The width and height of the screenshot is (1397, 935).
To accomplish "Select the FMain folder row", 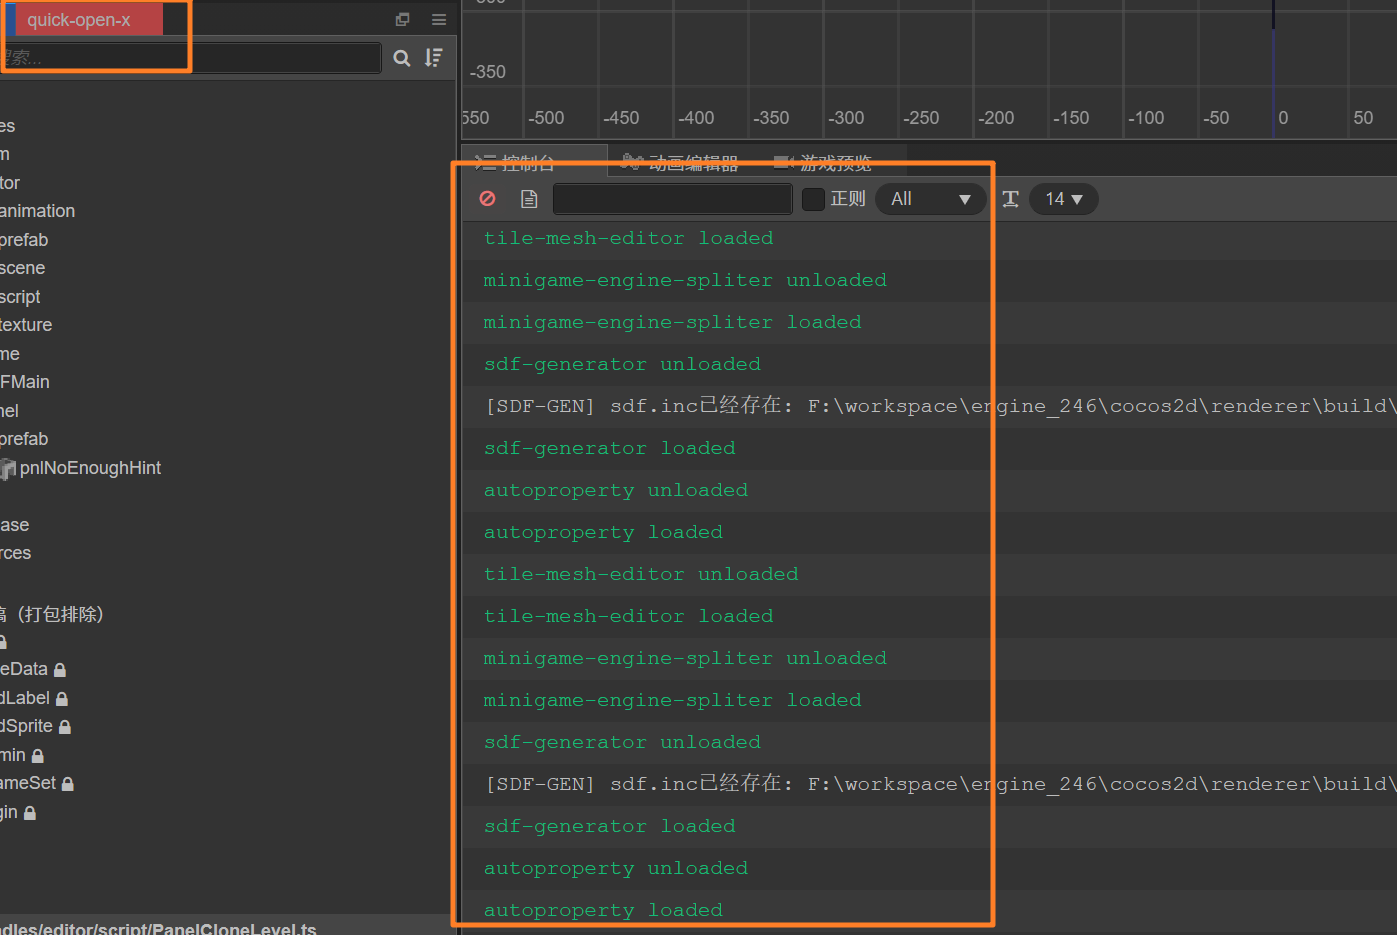I will tap(25, 382).
